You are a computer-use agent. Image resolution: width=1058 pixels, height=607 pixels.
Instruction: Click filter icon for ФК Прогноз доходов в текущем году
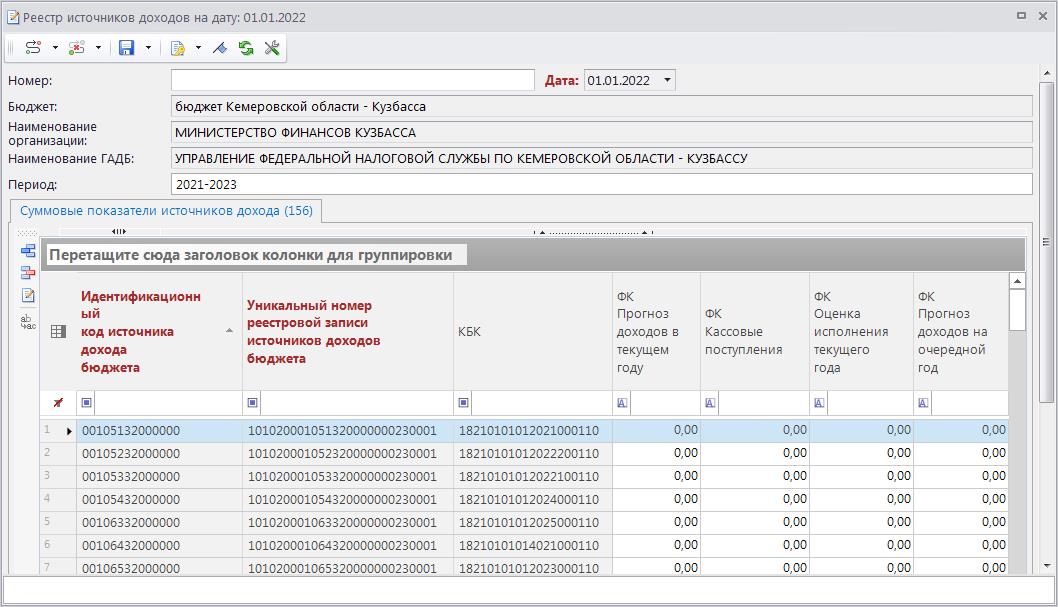(622, 403)
